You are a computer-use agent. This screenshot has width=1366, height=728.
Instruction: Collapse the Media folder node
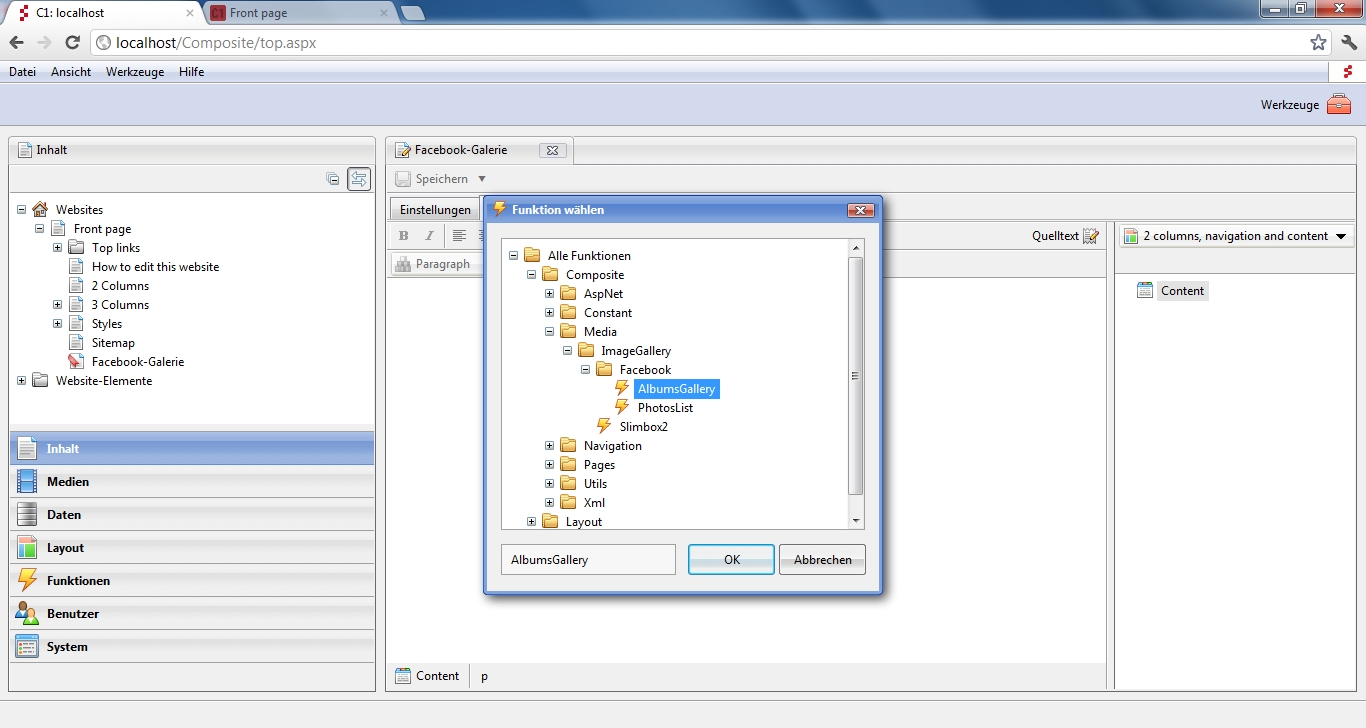[549, 332]
